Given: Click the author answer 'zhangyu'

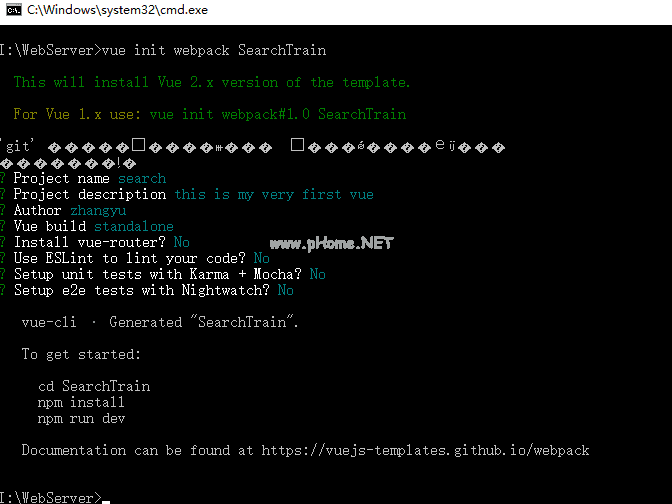Looking at the screenshot, I should (x=98, y=210).
